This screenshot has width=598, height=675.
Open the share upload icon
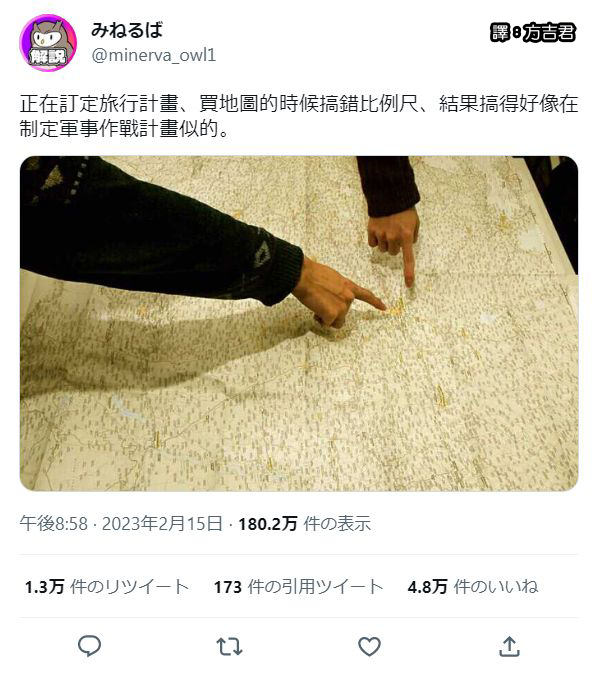coord(509,646)
